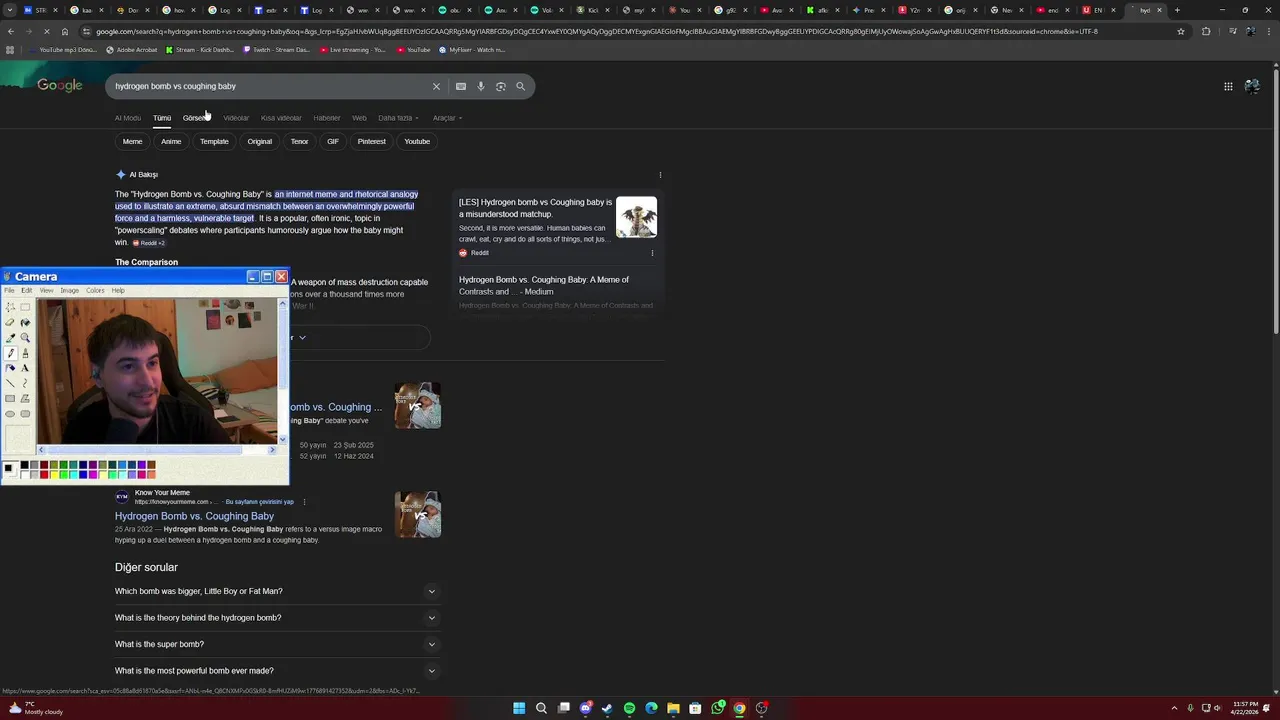Open Discord from the taskbar
The image size is (1280, 720).
pyautogui.click(x=586, y=708)
